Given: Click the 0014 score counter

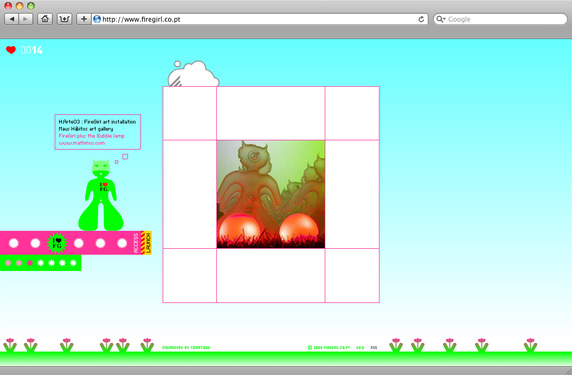Looking at the screenshot, I should tap(31, 50).
